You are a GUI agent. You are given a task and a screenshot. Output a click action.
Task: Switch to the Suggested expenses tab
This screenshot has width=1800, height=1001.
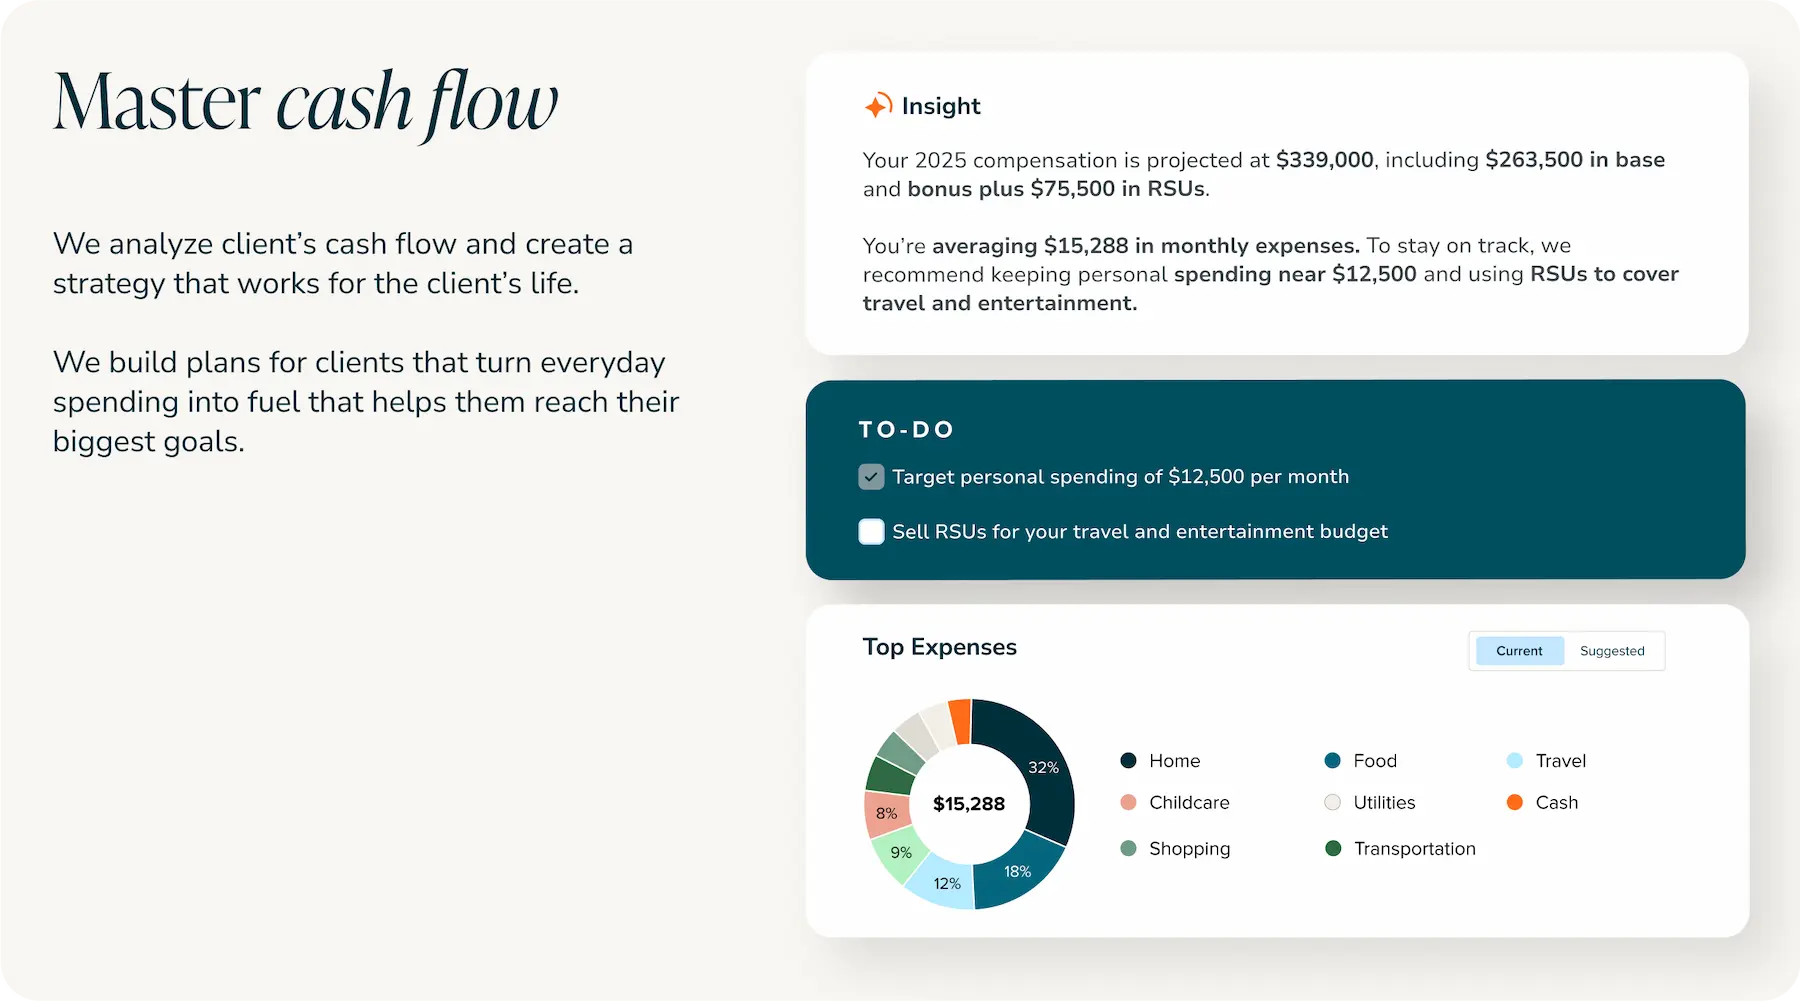click(1611, 651)
